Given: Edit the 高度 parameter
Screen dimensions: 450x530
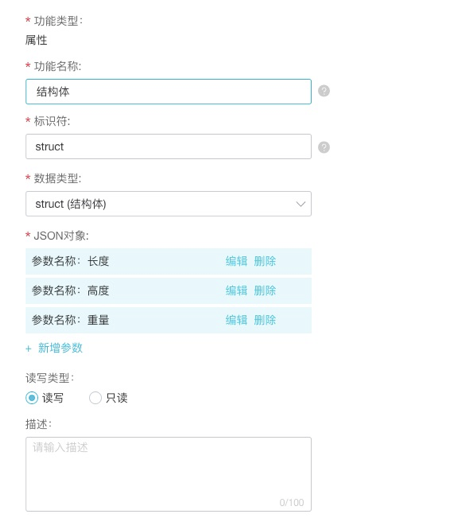Looking at the screenshot, I should [x=236, y=291].
